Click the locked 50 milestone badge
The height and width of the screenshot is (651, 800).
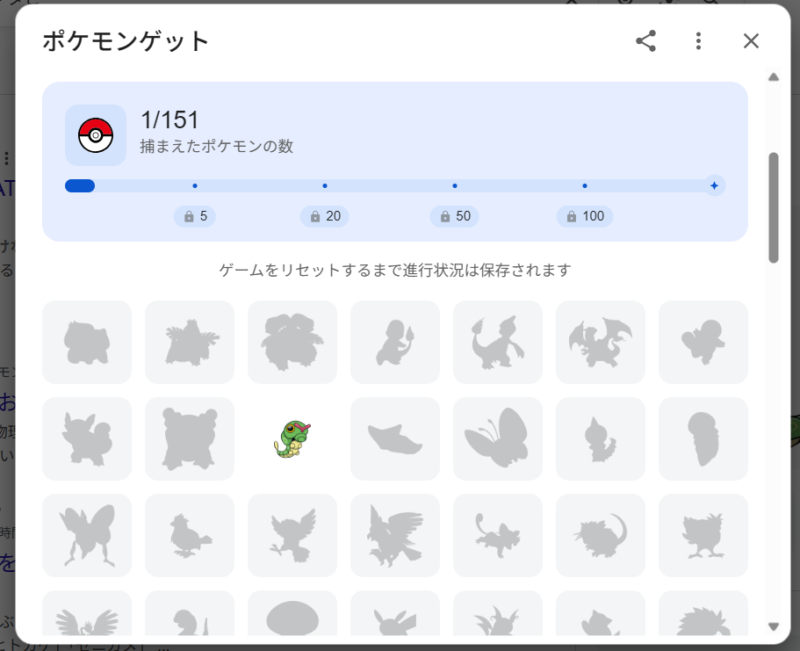(454, 216)
